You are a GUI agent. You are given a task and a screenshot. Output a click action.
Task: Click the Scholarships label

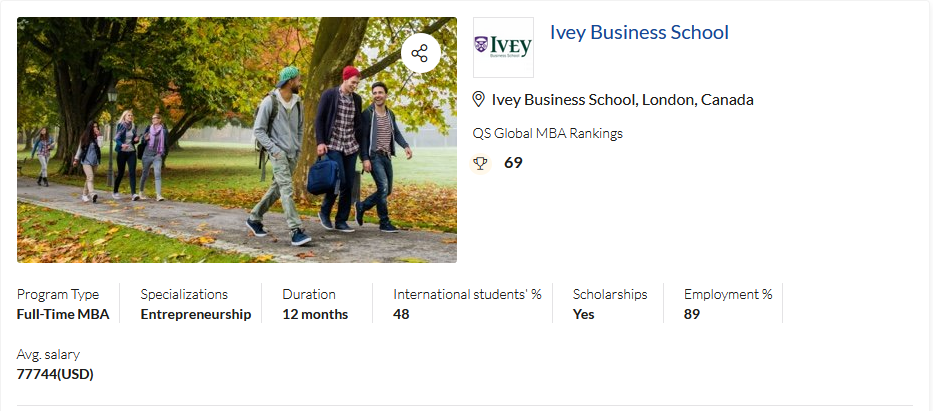pos(610,294)
